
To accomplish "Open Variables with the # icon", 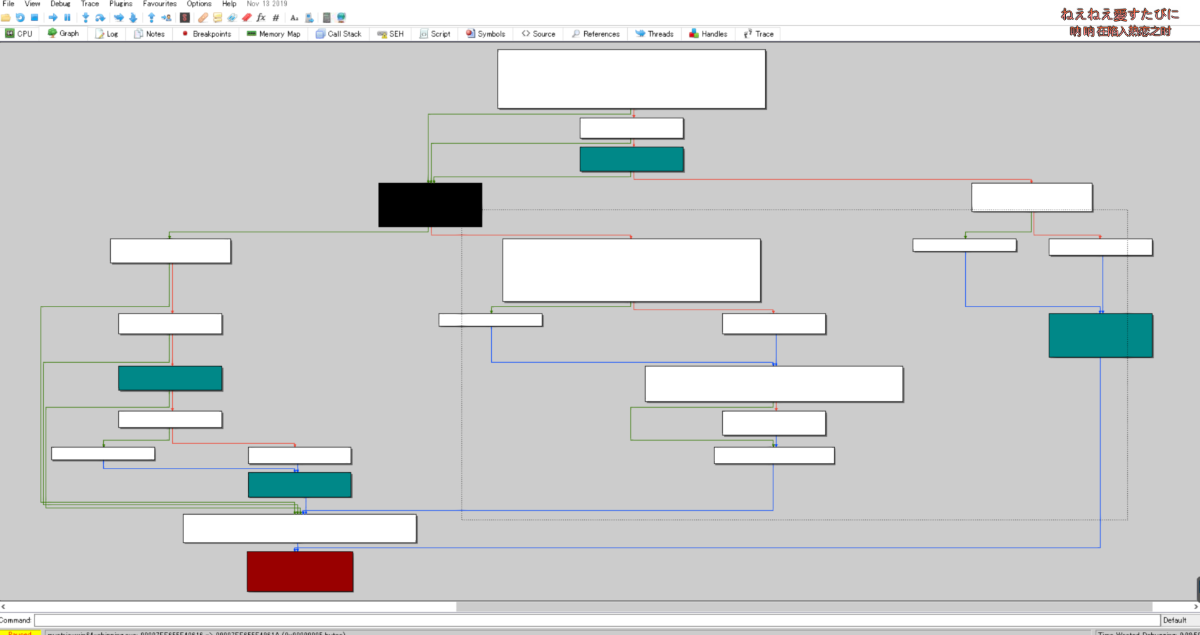I will 276,17.
